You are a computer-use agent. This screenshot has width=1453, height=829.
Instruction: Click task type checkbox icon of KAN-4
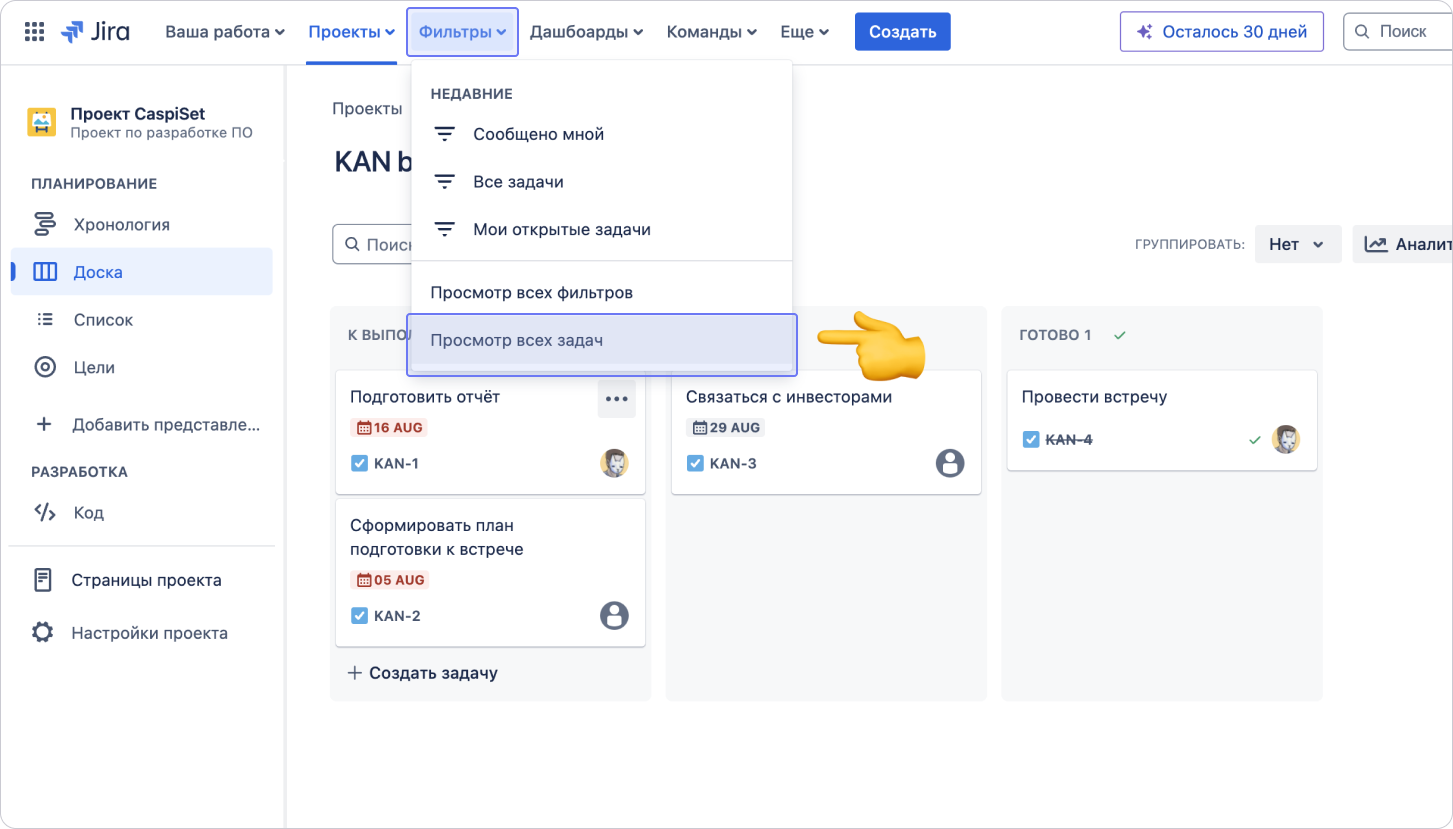click(x=1031, y=439)
